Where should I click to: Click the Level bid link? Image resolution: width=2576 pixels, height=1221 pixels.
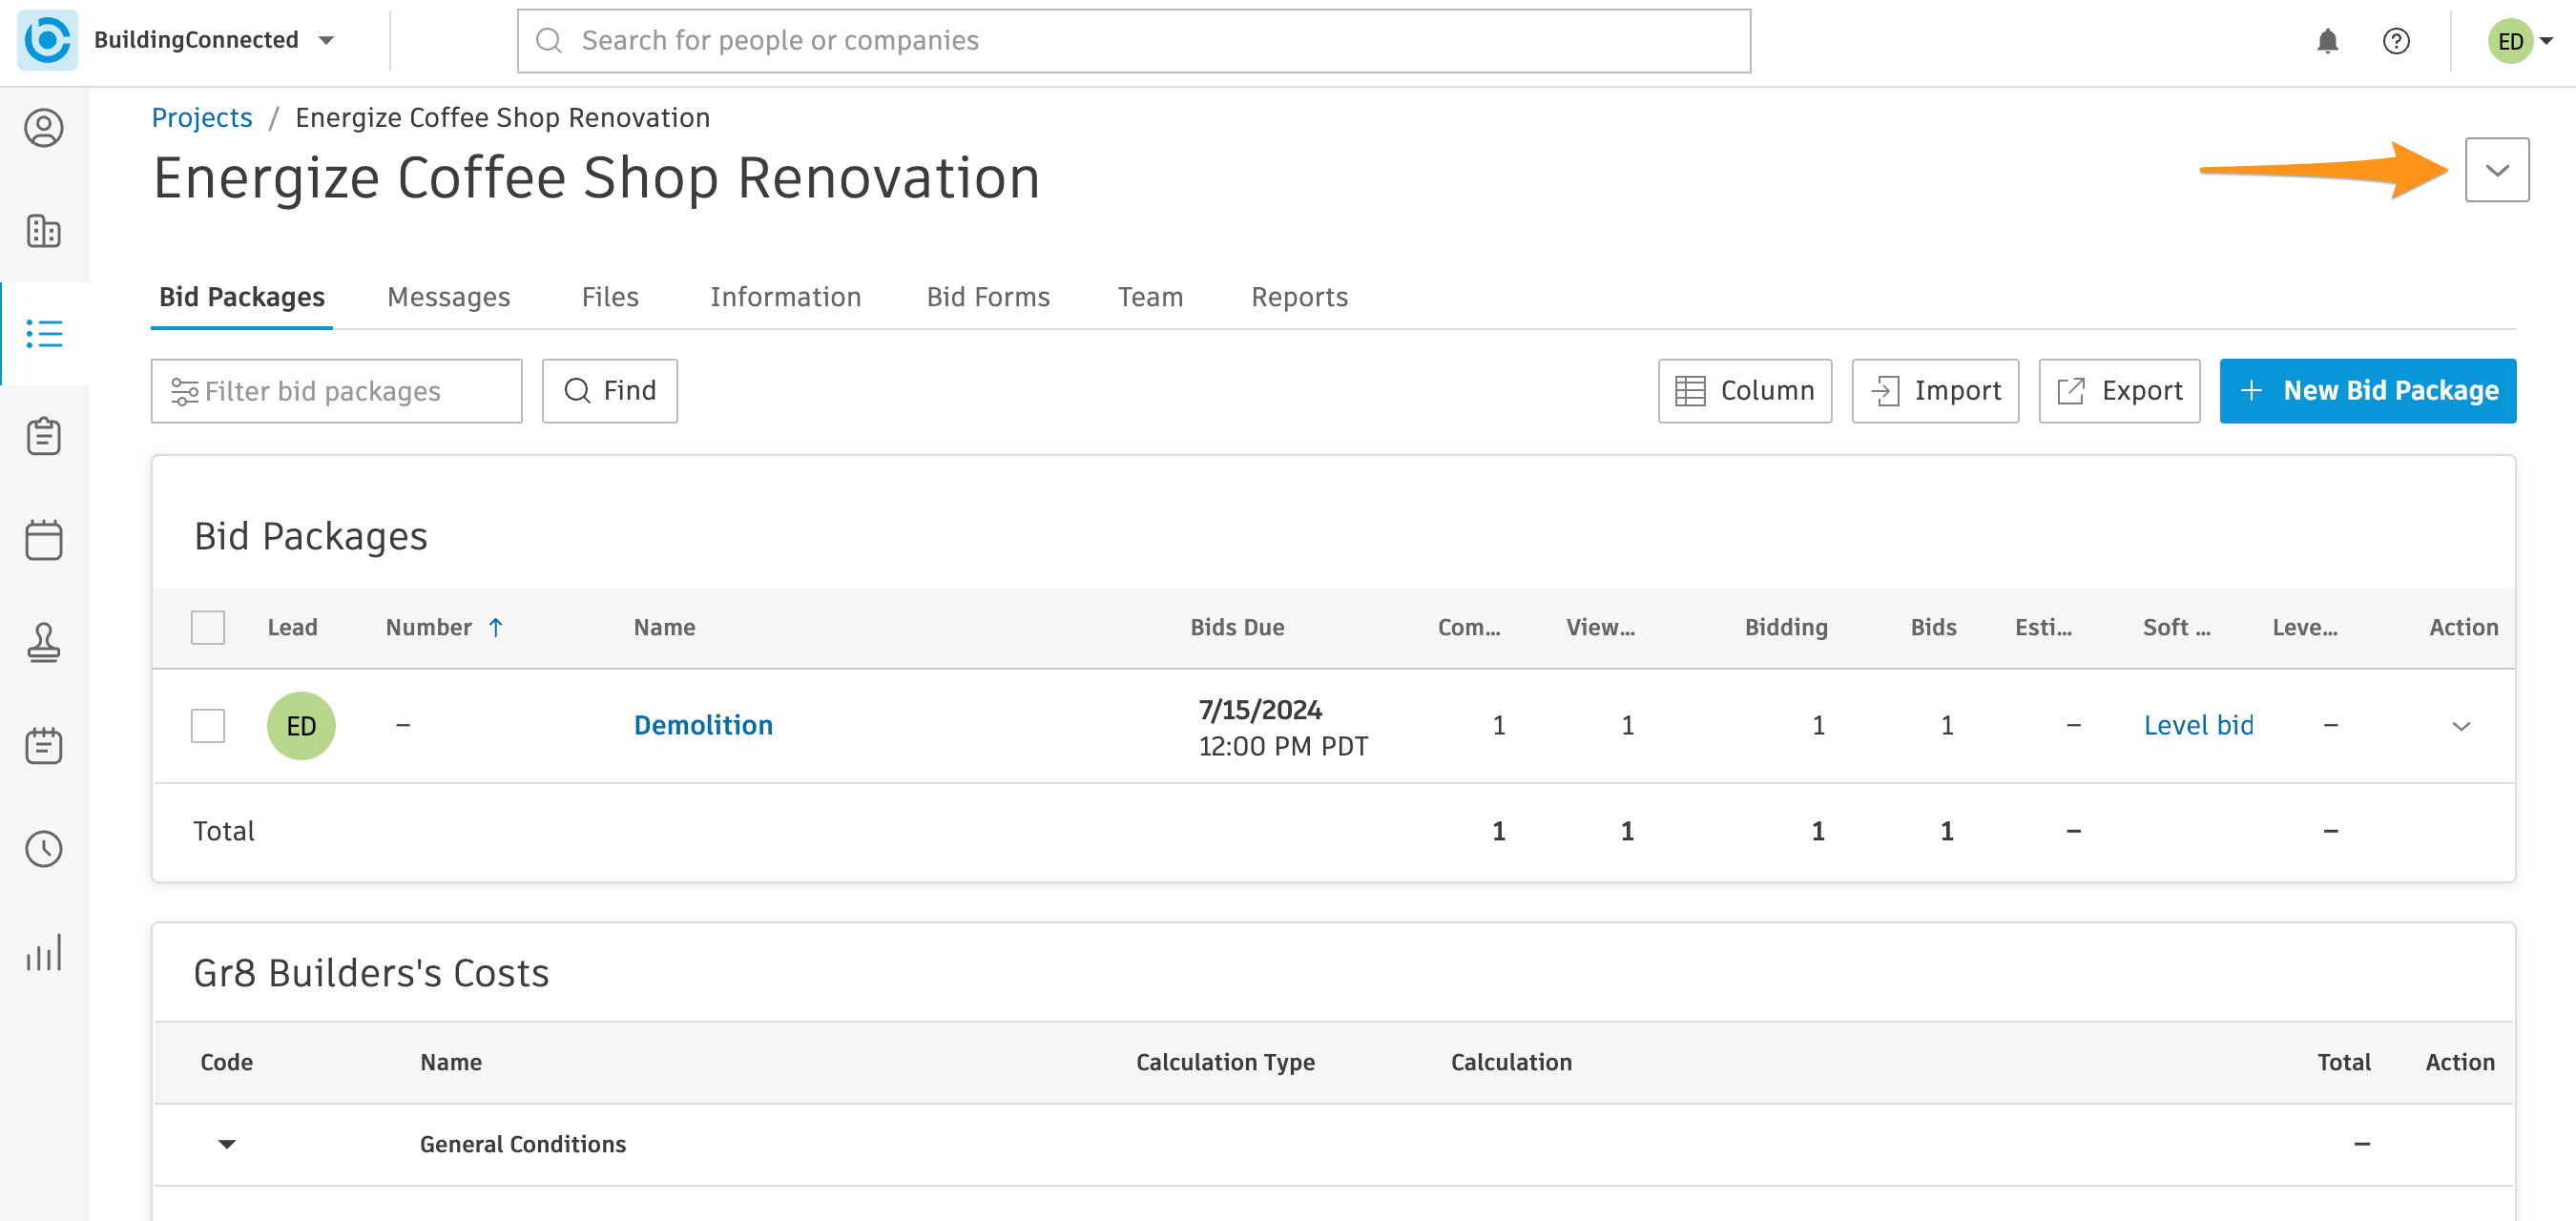[x=2198, y=726]
